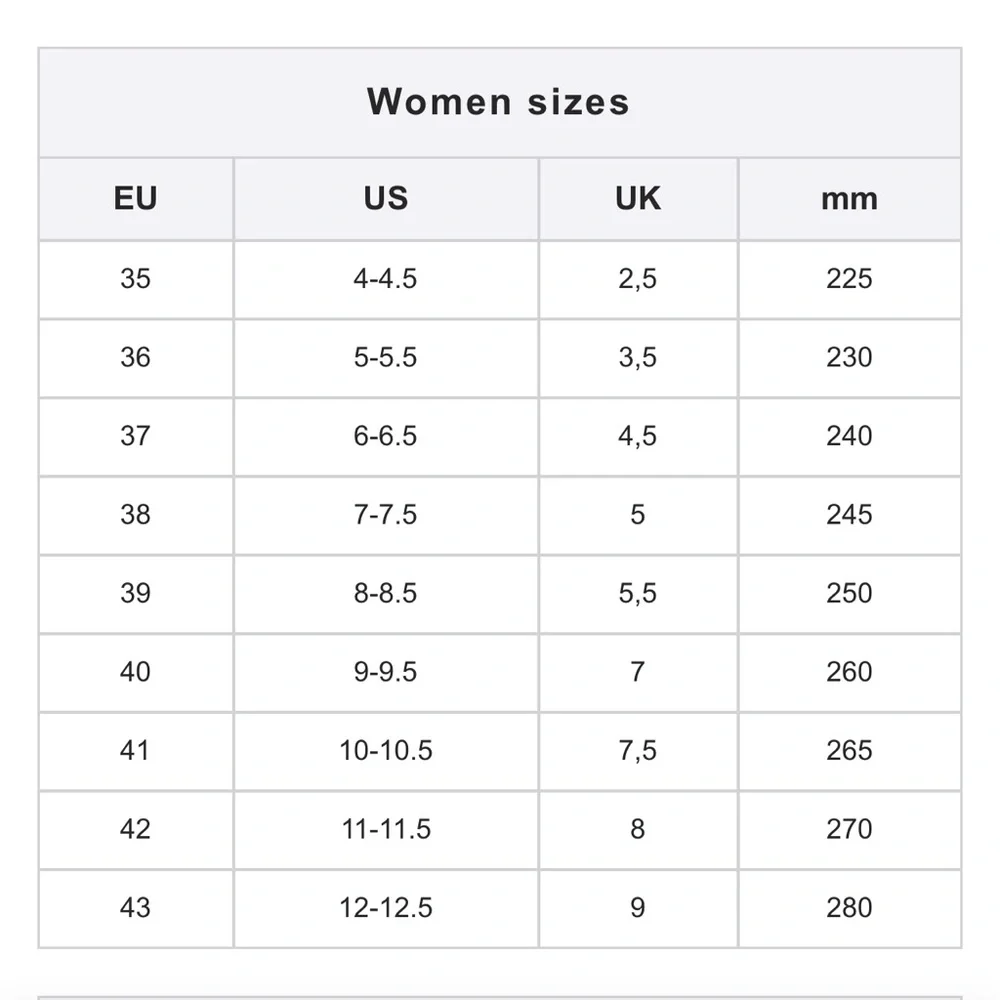
Task: Select the 240 mm cell
Action: click(849, 436)
